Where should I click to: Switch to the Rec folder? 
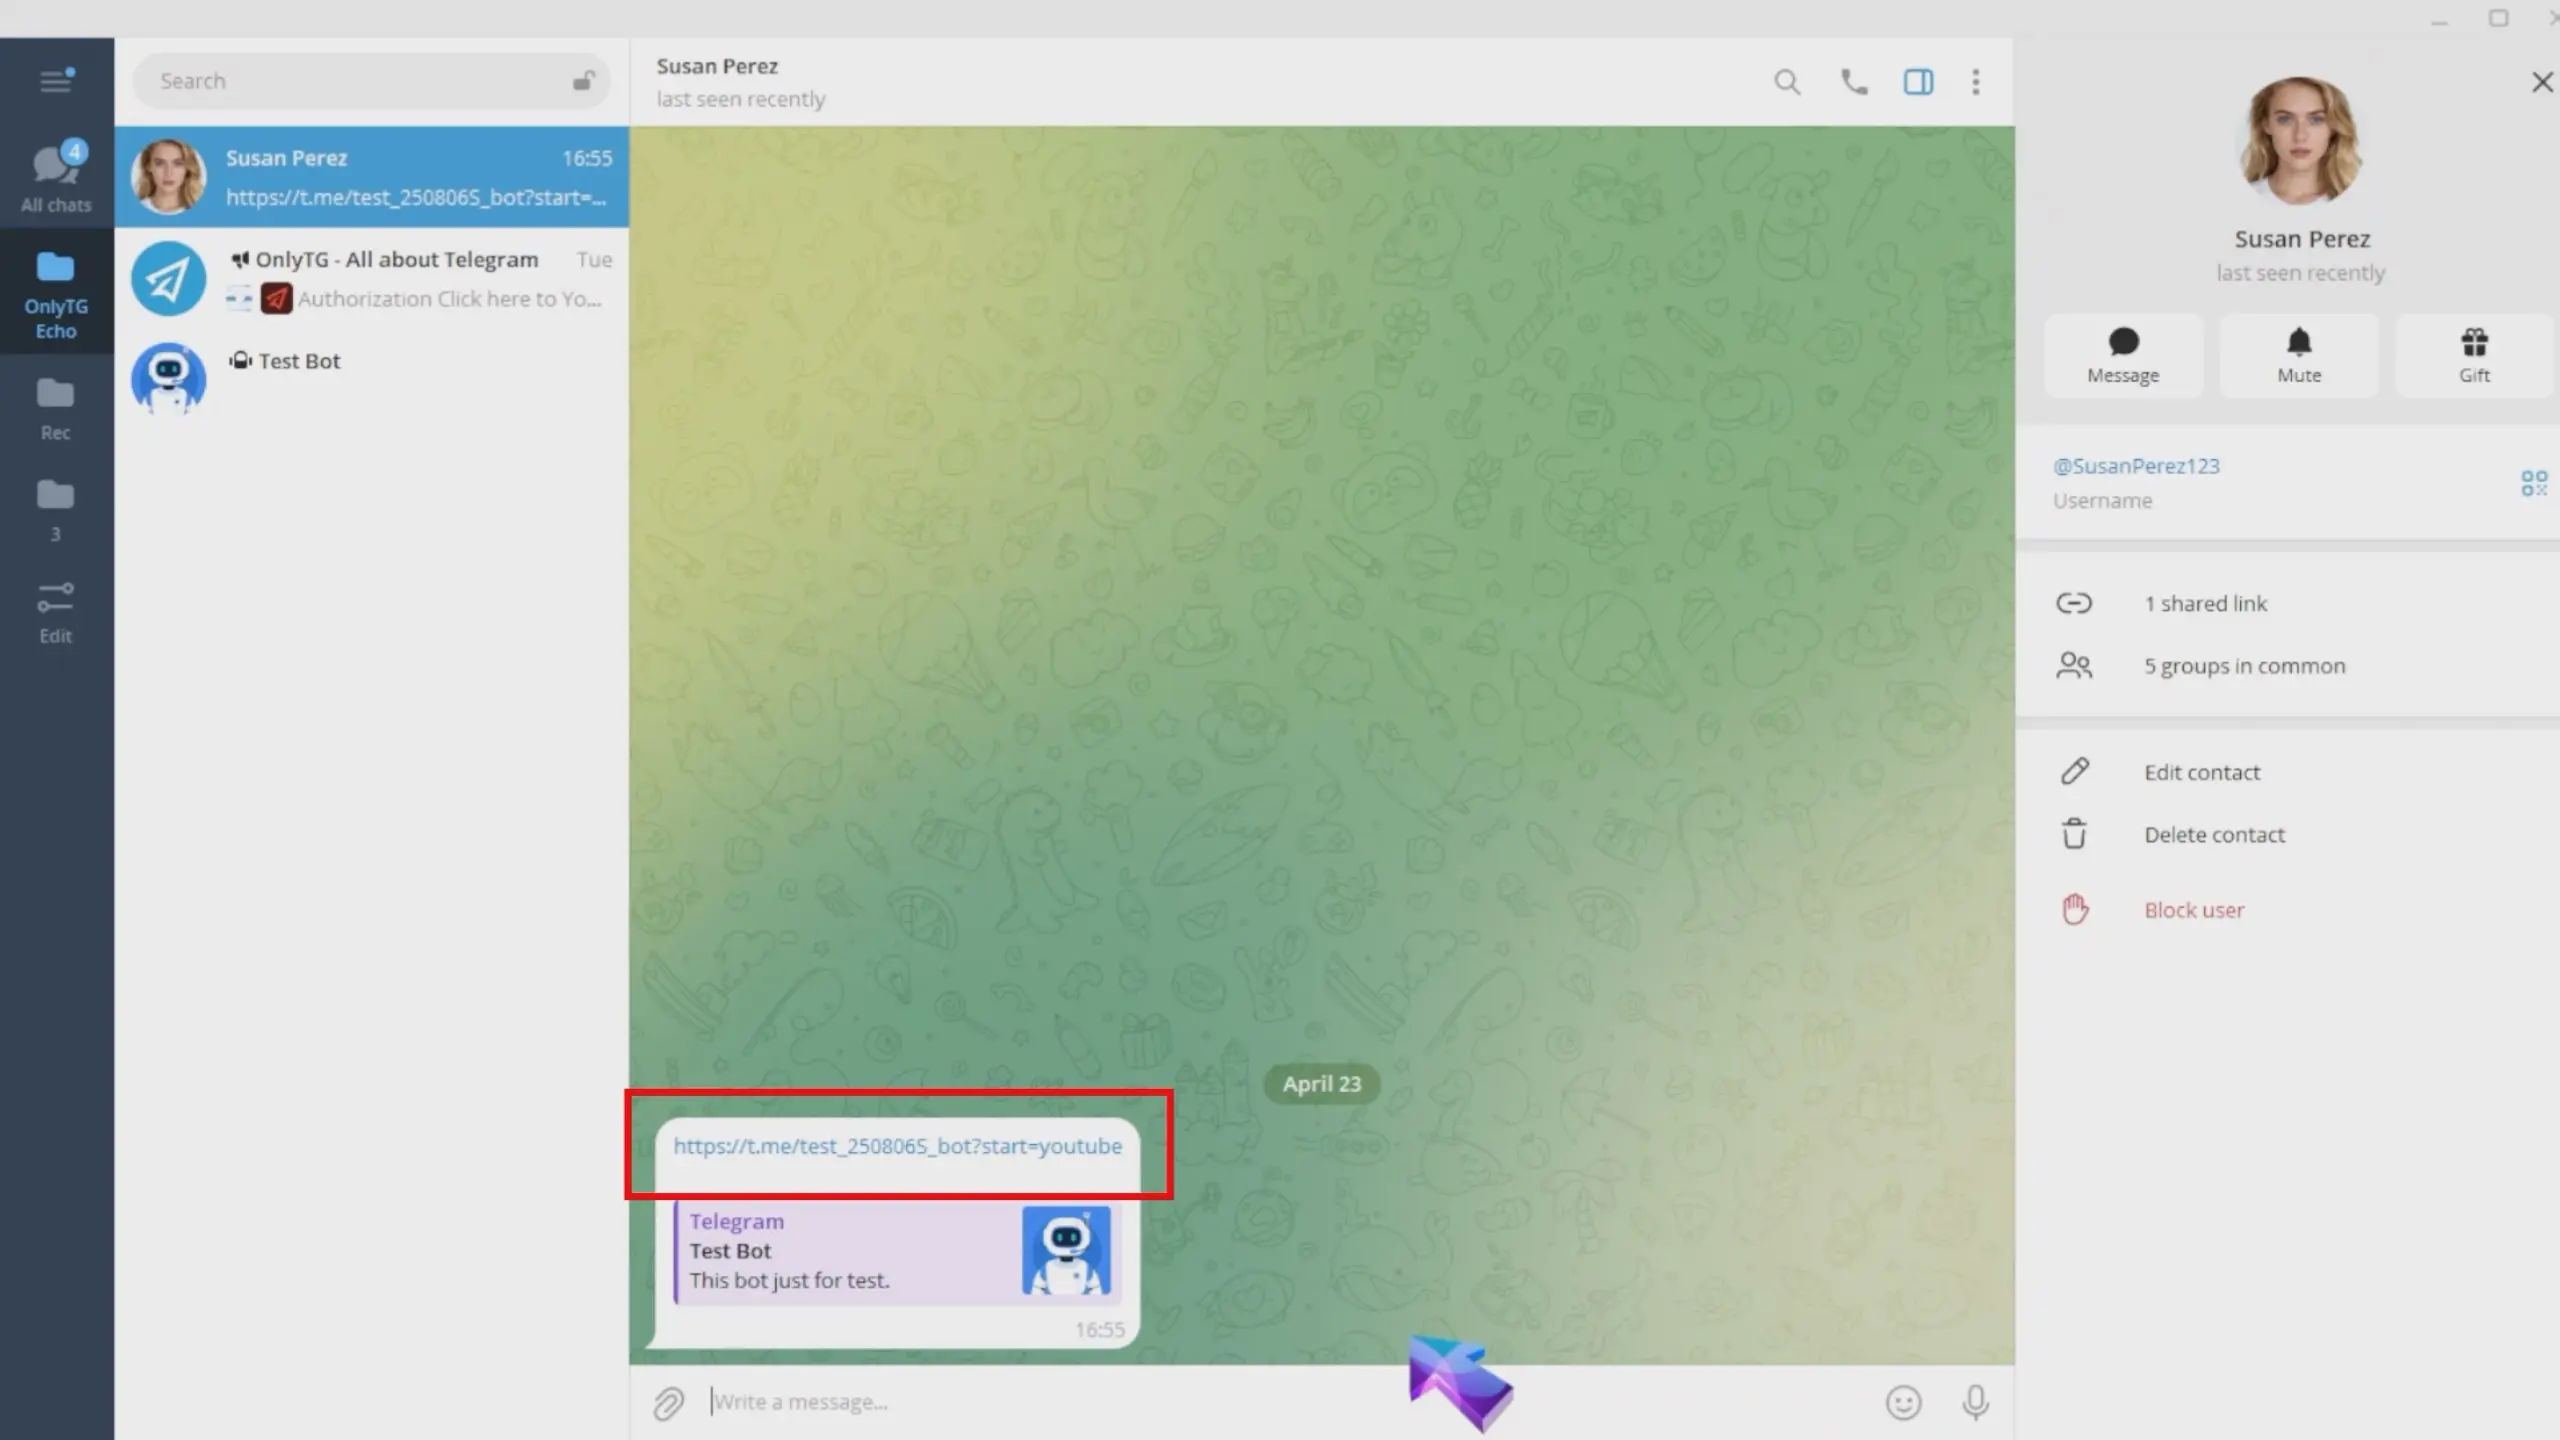point(56,408)
